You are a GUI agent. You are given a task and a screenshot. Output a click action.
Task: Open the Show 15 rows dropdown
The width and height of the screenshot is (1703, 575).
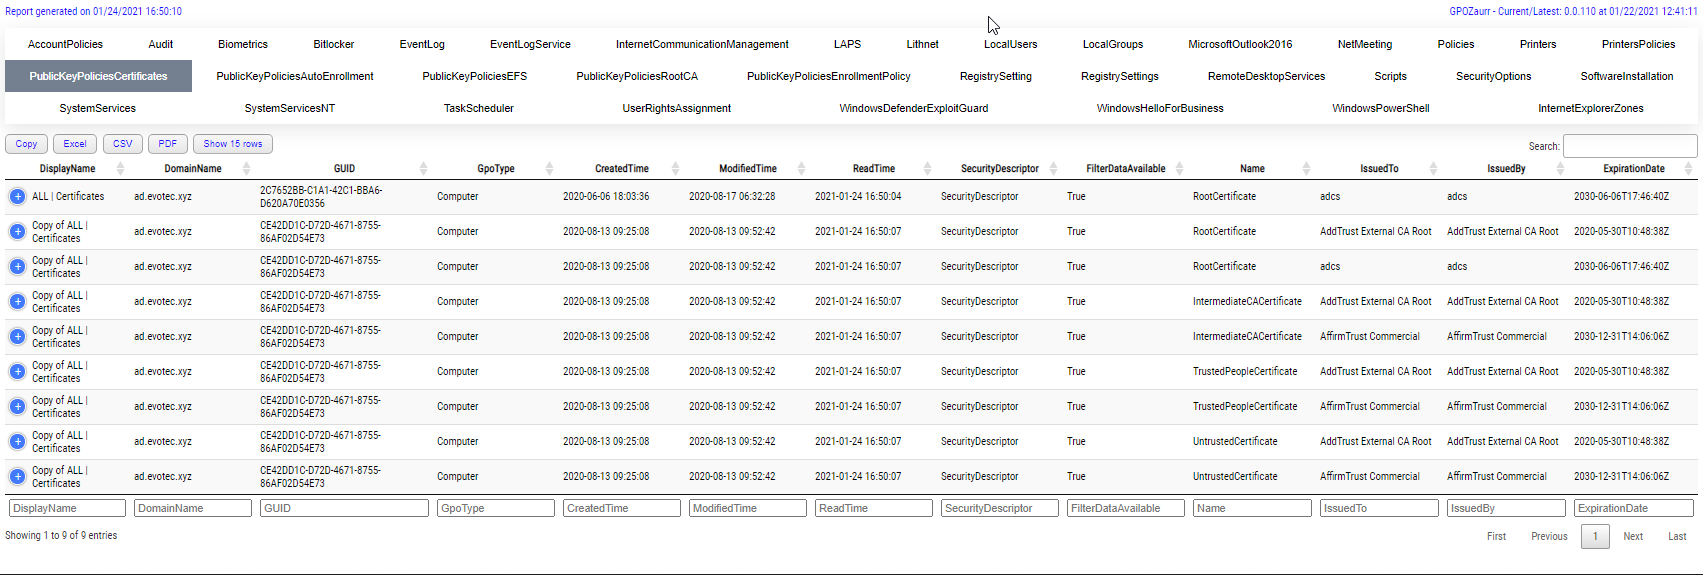click(x=232, y=144)
